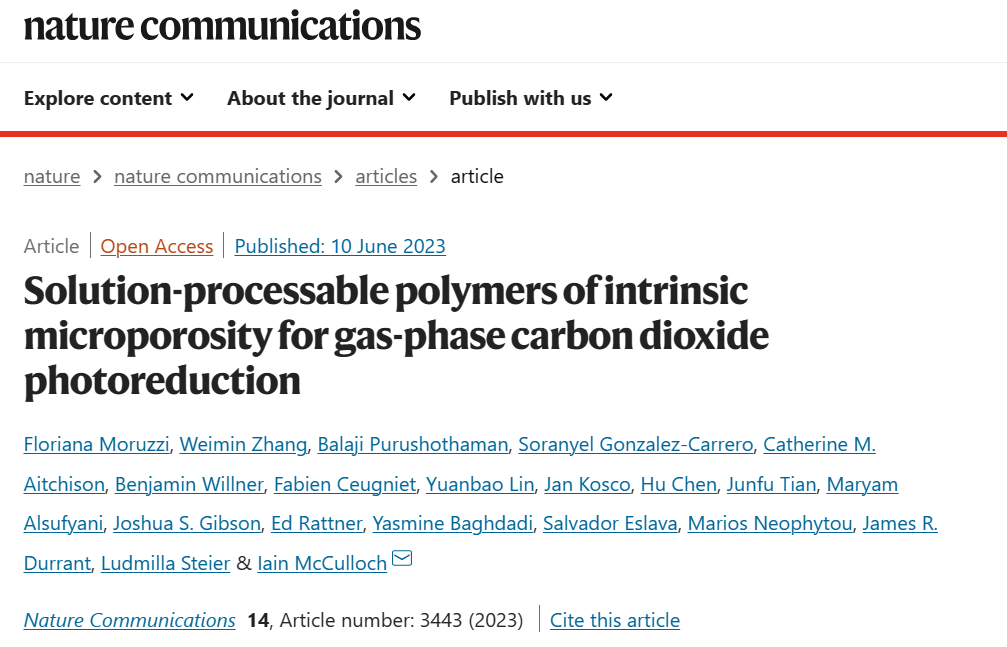View Ludmilla Steier author info
The width and height of the screenshot is (1007, 647).
pyautogui.click(x=166, y=563)
